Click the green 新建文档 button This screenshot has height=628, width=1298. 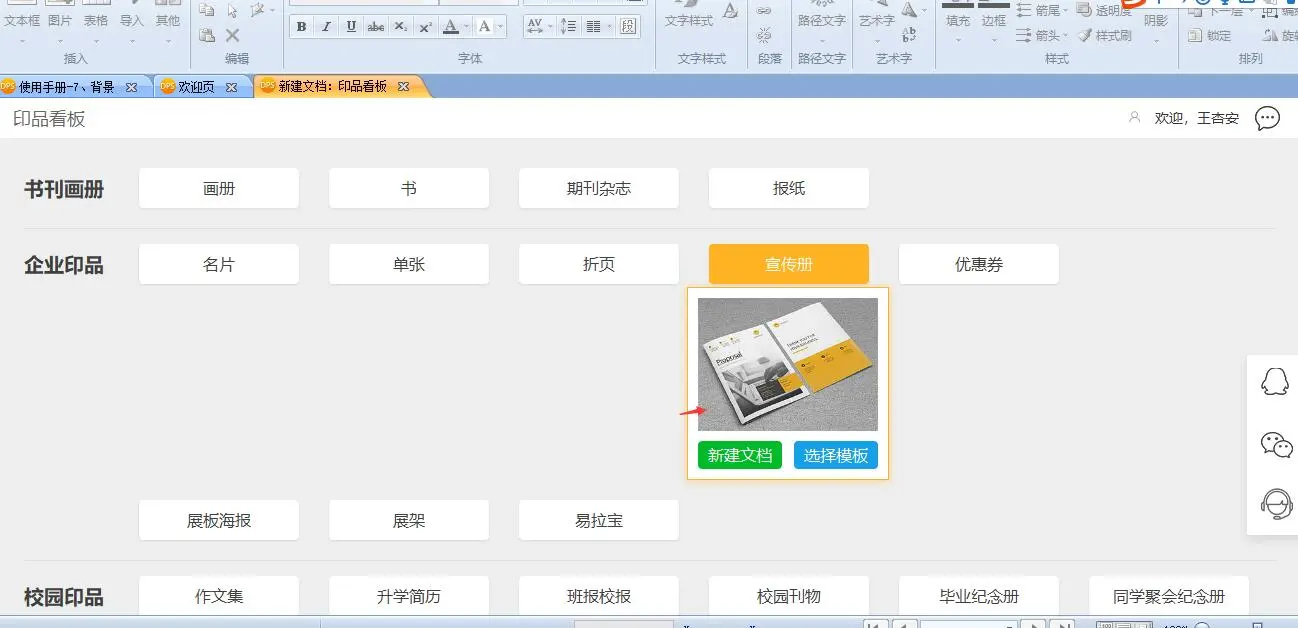(740, 455)
